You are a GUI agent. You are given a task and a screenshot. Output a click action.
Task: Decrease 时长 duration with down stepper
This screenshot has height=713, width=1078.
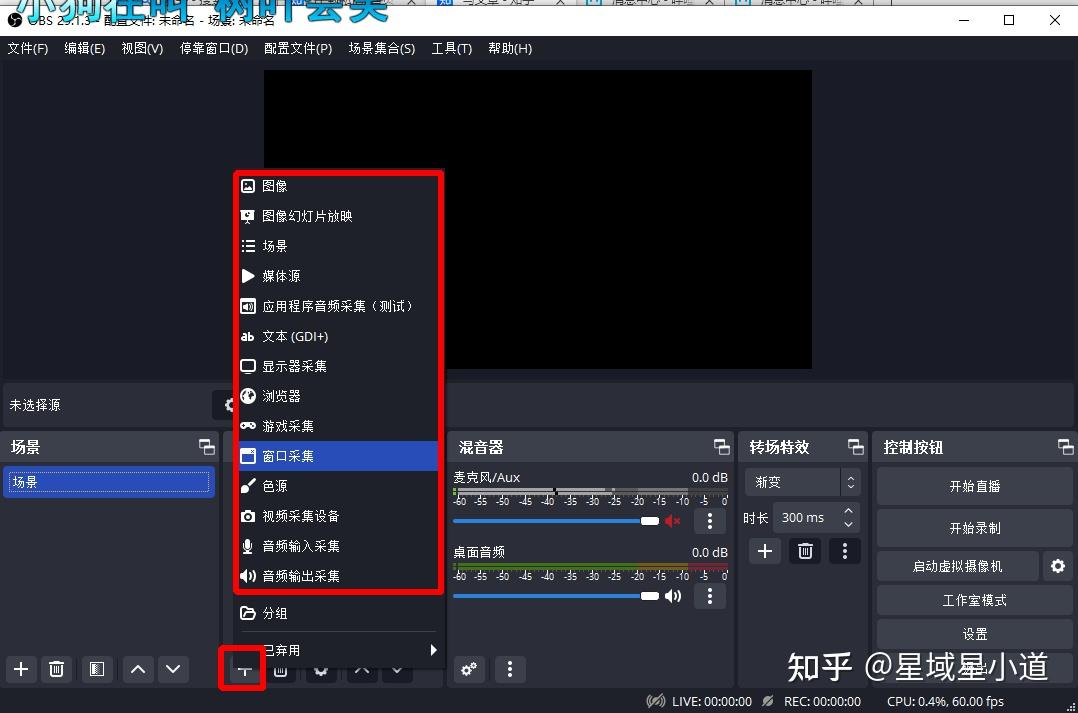pos(848,525)
